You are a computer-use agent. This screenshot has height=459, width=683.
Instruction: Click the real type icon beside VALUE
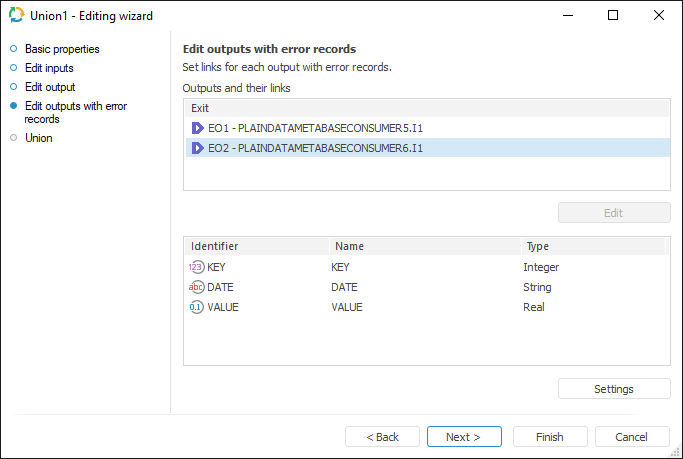click(x=196, y=307)
